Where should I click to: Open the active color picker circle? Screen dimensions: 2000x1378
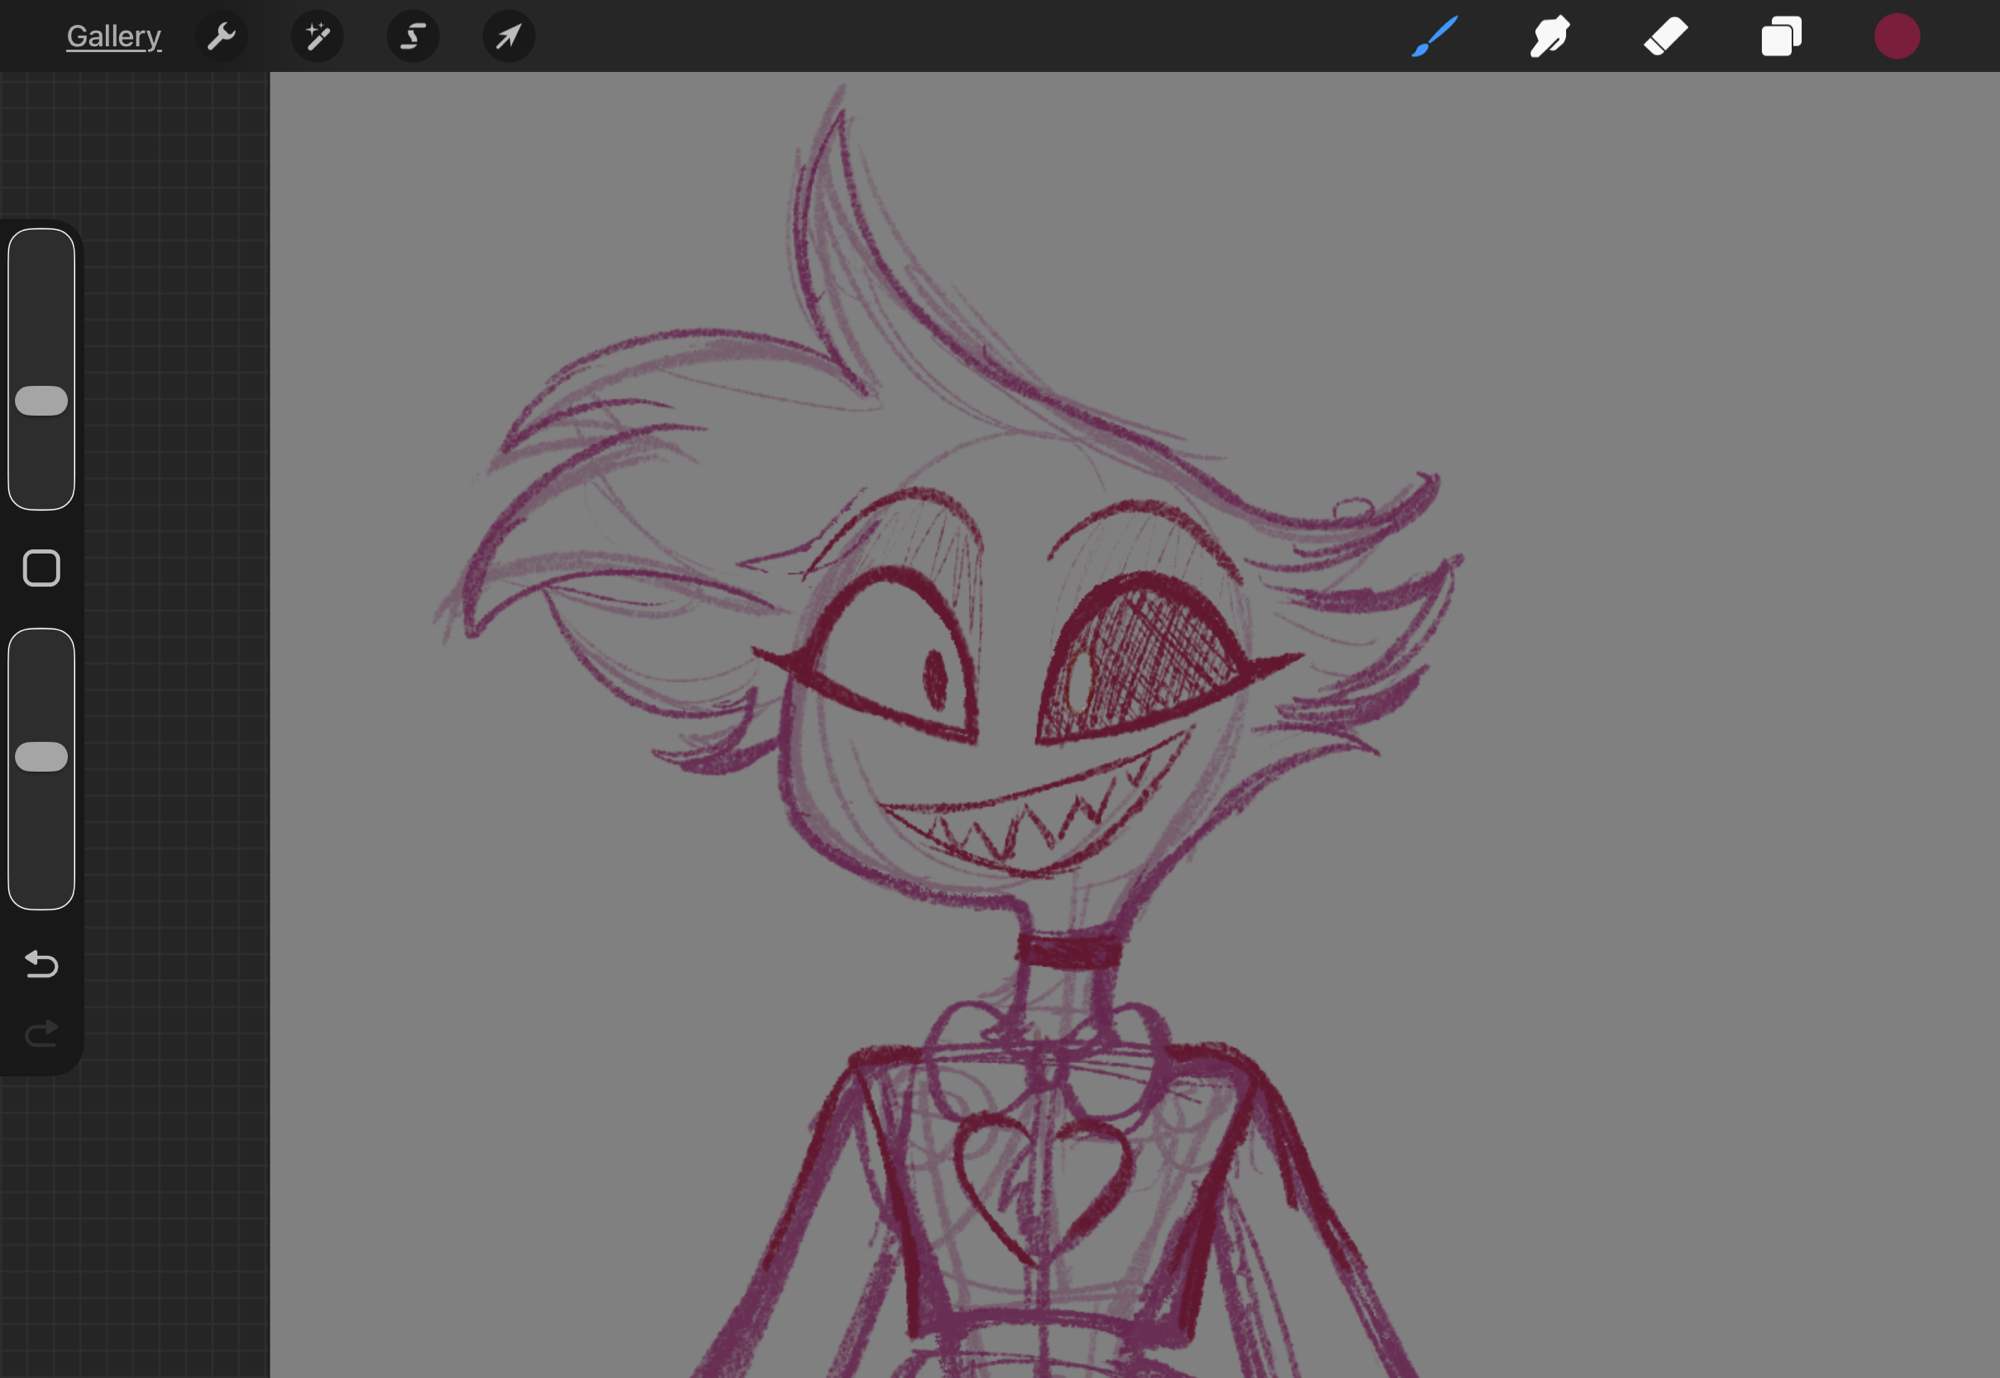click(x=1896, y=37)
